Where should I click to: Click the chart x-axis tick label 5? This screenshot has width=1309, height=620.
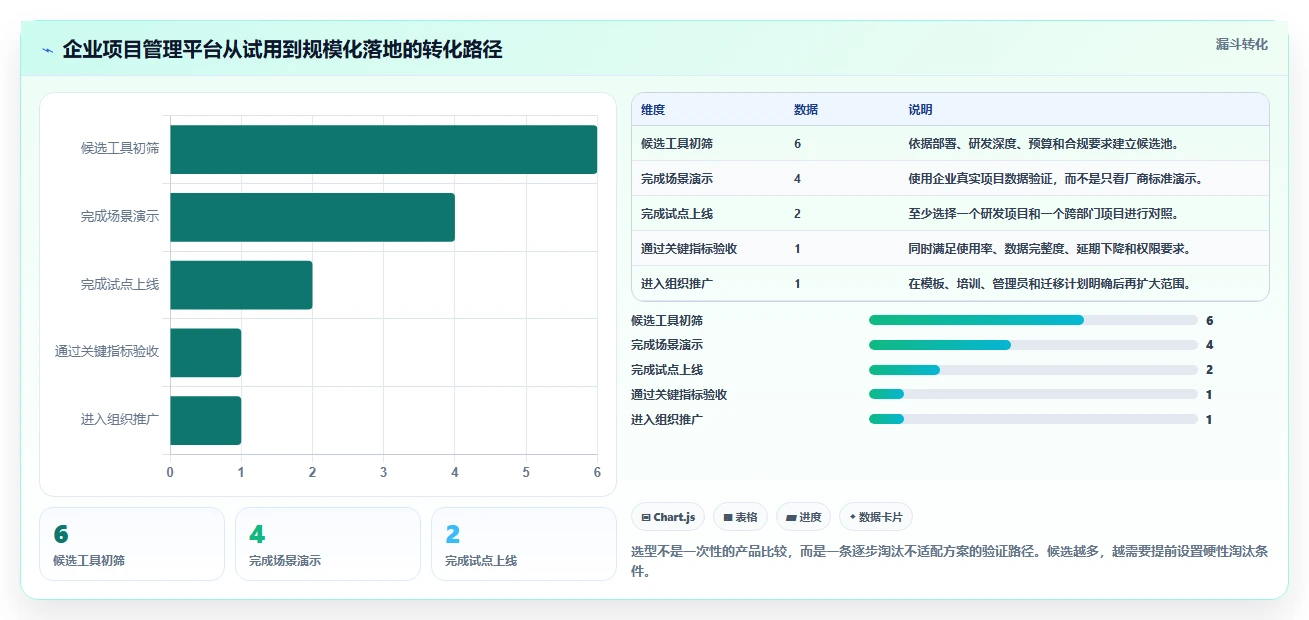pos(526,471)
